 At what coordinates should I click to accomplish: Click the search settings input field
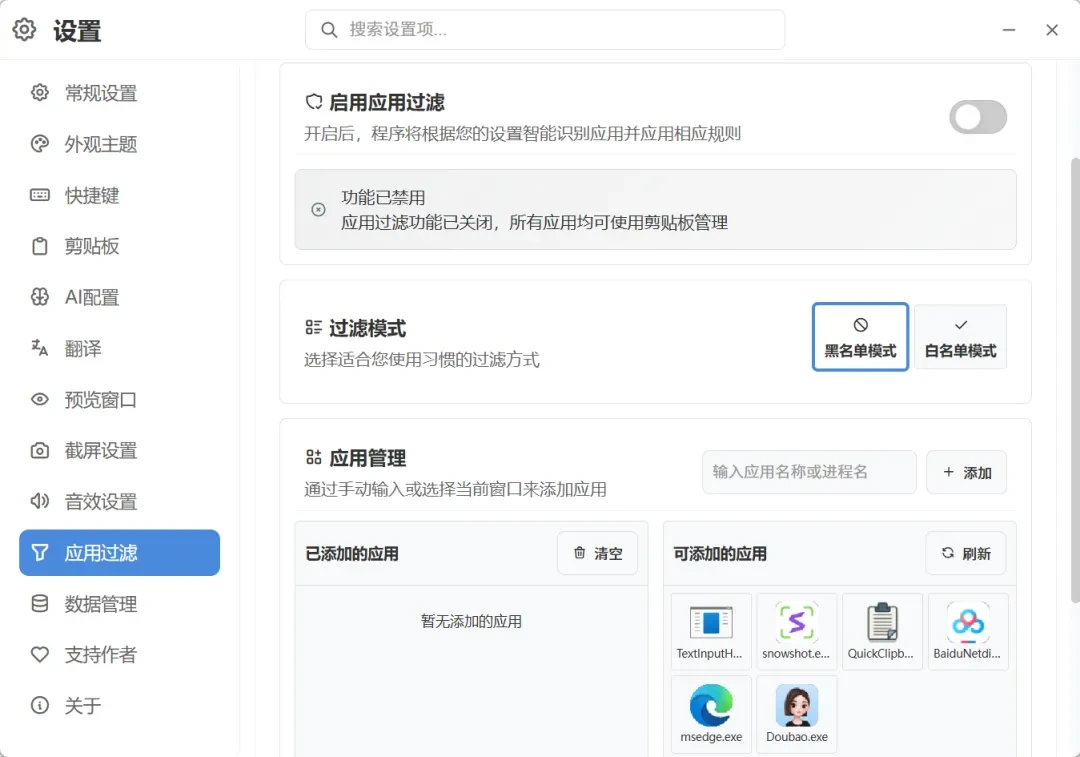click(545, 30)
